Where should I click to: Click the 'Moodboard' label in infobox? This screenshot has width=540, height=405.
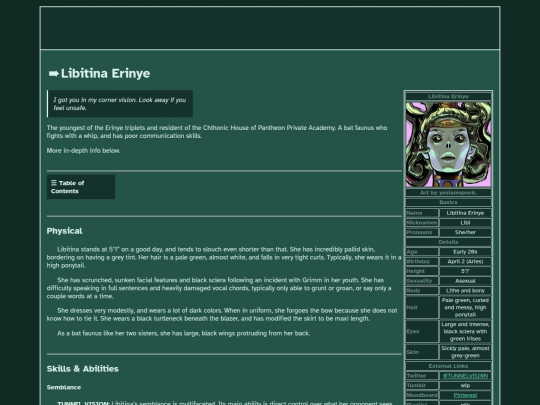(x=422, y=395)
